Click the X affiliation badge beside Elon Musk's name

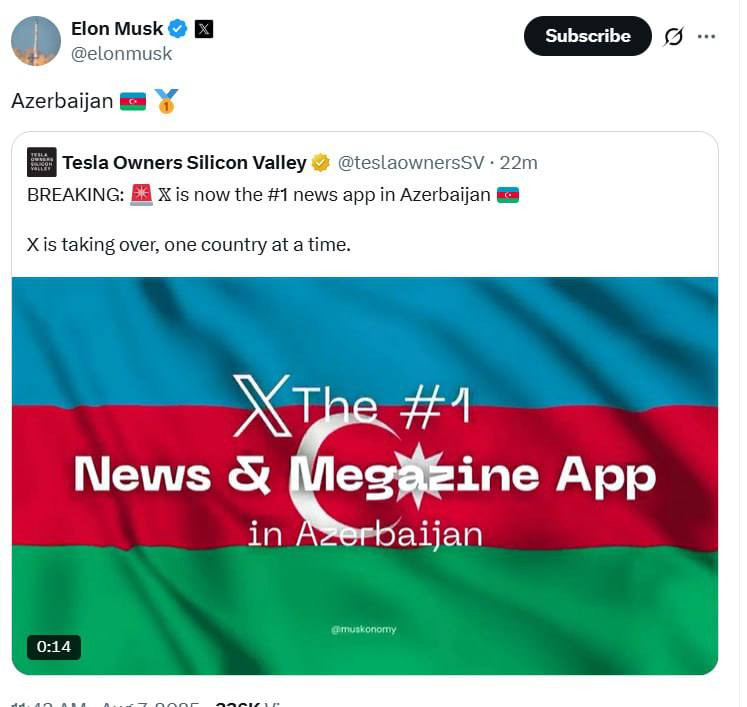tap(203, 29)
